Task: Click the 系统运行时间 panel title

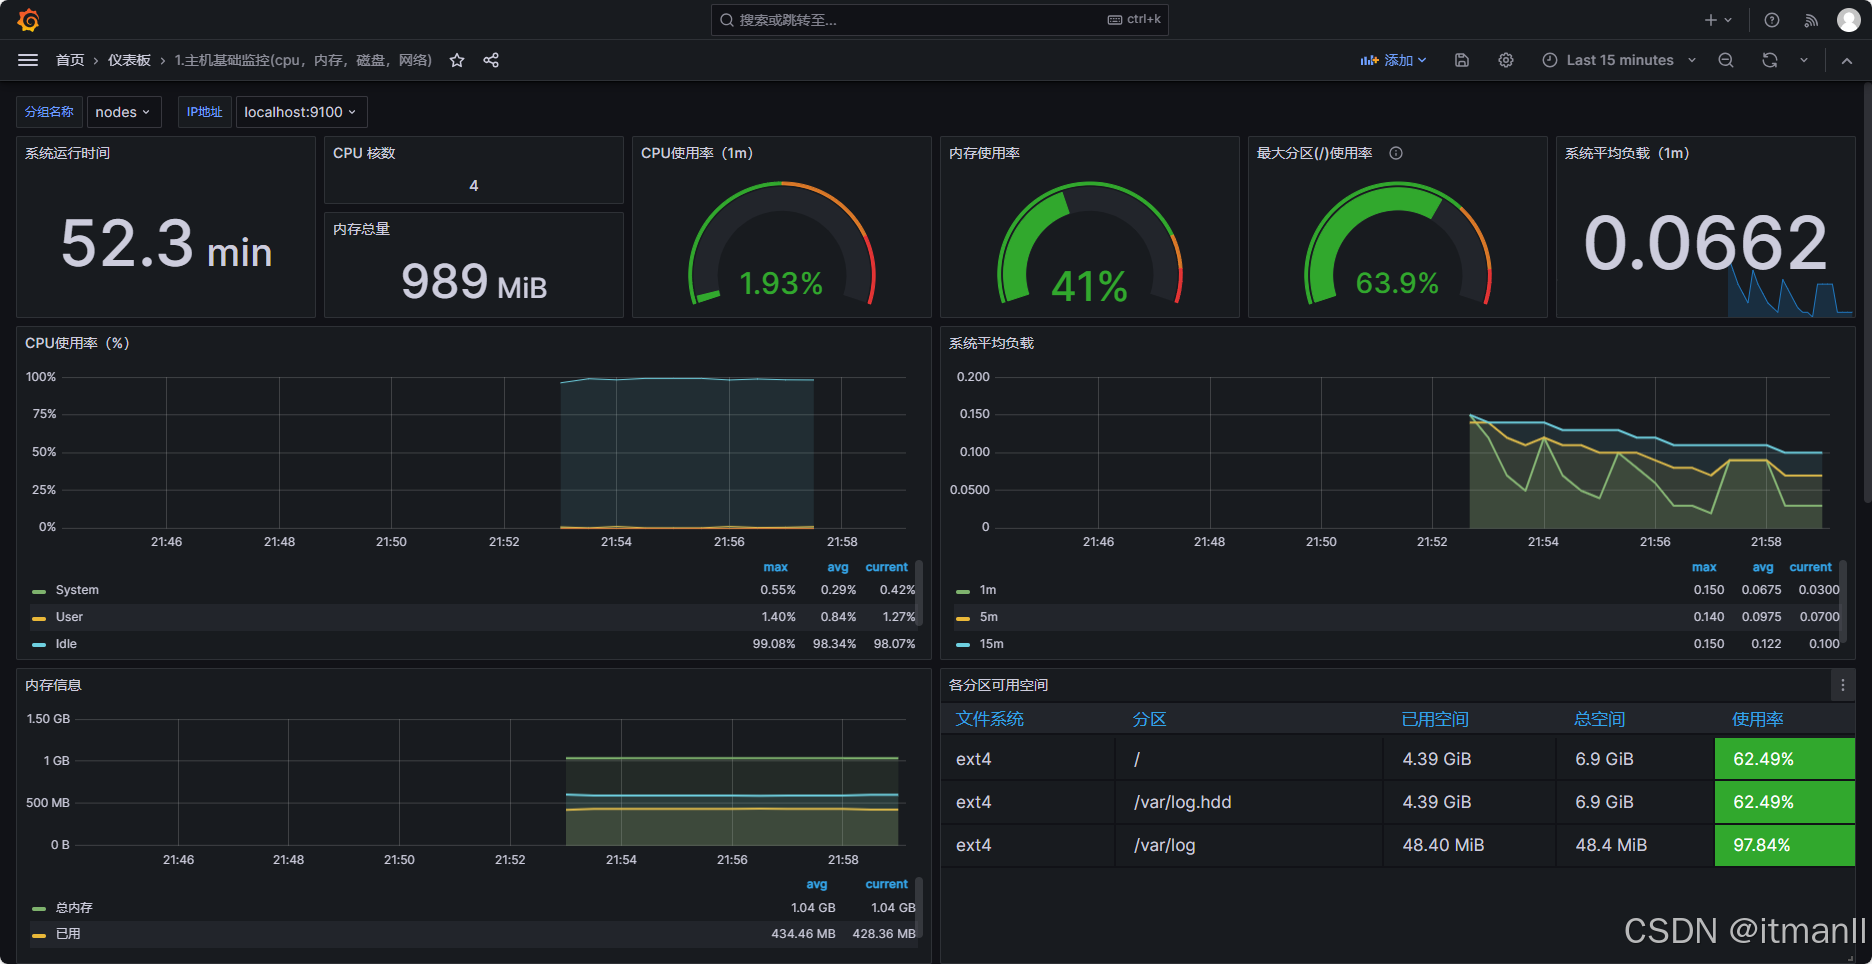Action: 68,153
